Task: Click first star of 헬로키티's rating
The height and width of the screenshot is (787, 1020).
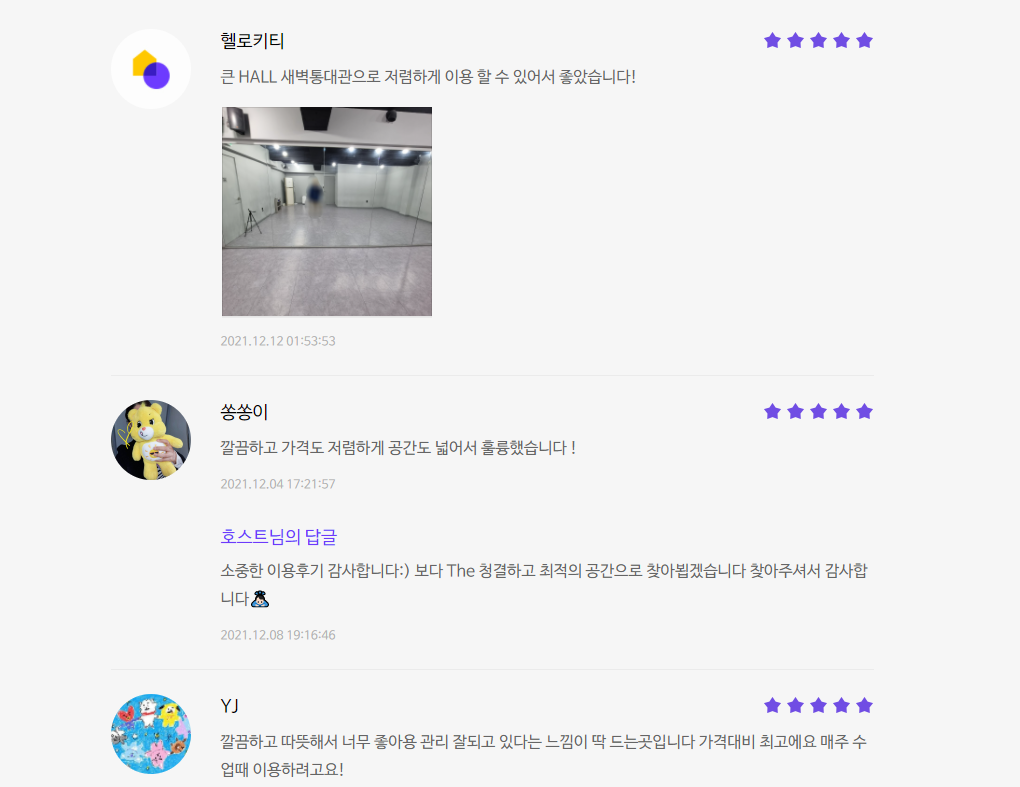Action: (772, 40)
